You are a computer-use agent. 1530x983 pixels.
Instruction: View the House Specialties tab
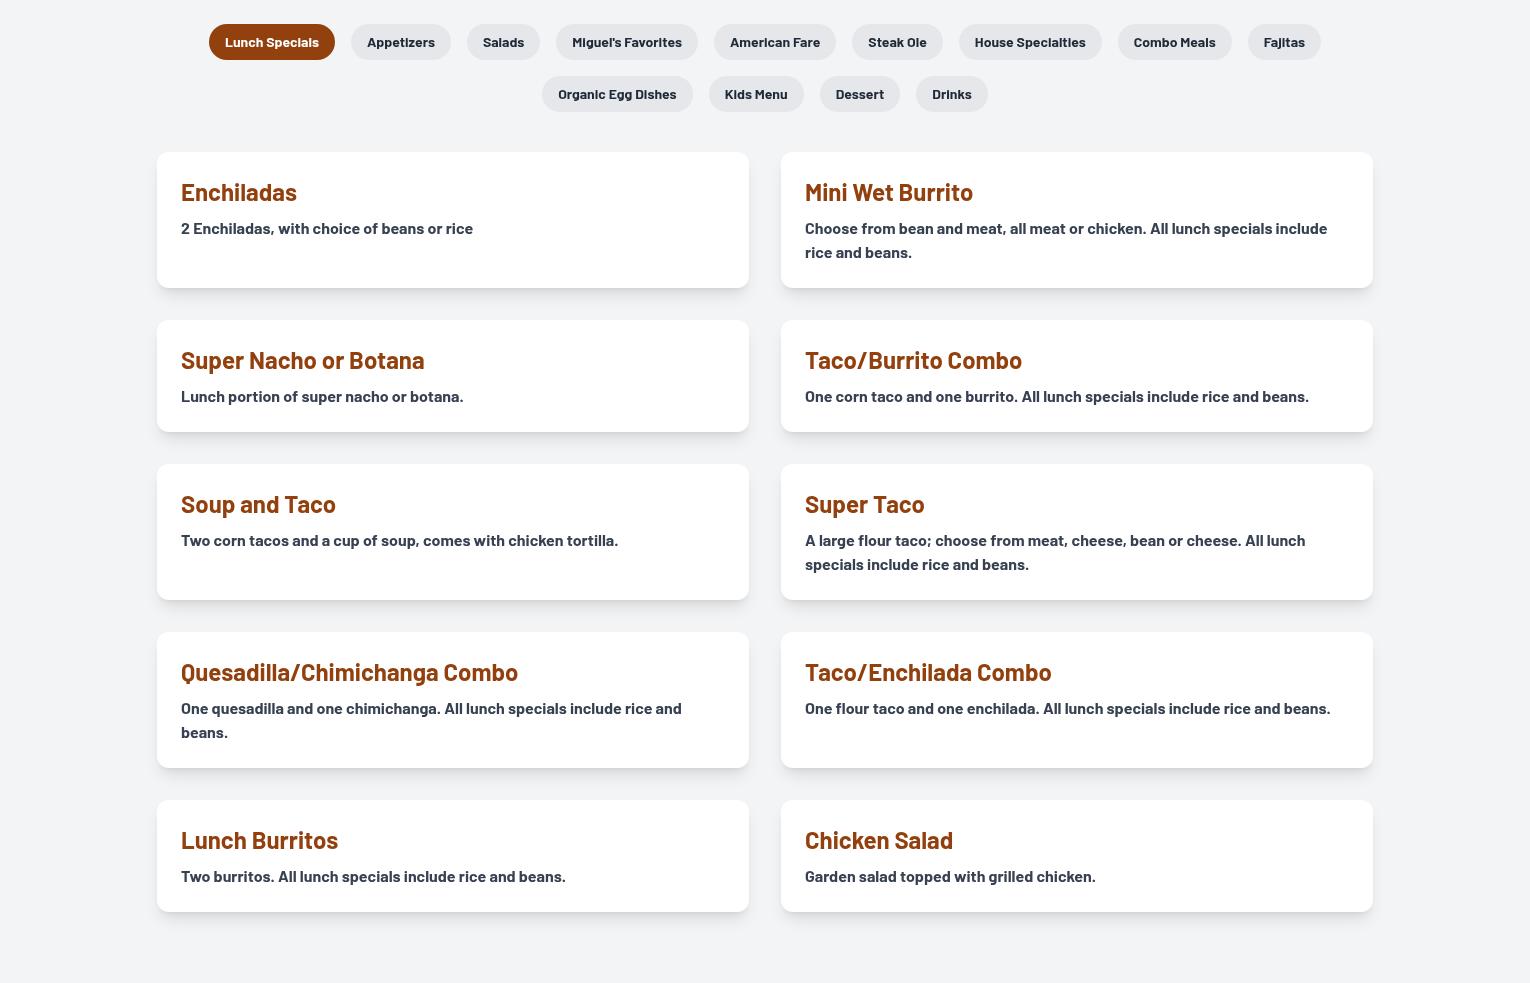pos(1029,42)
